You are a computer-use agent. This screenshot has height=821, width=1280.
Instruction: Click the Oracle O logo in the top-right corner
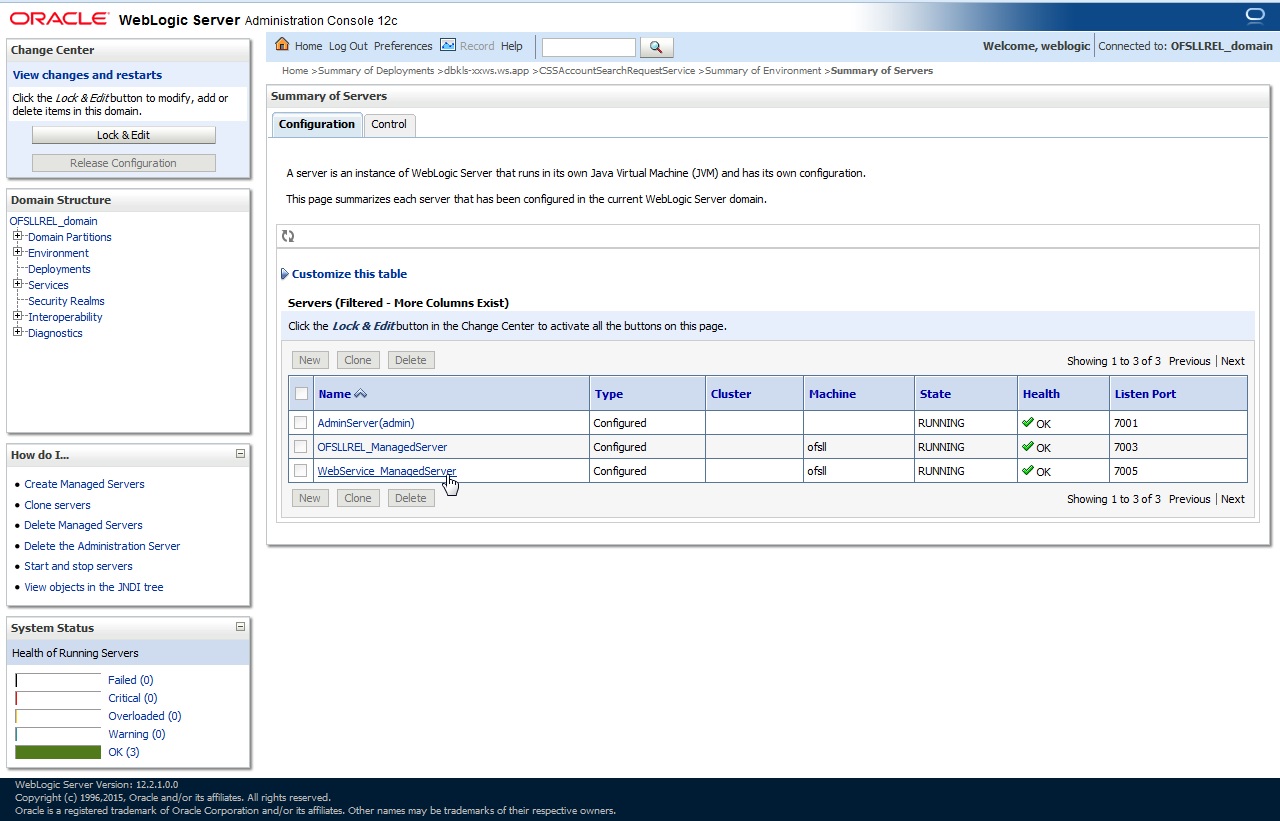click(1255, 15)
